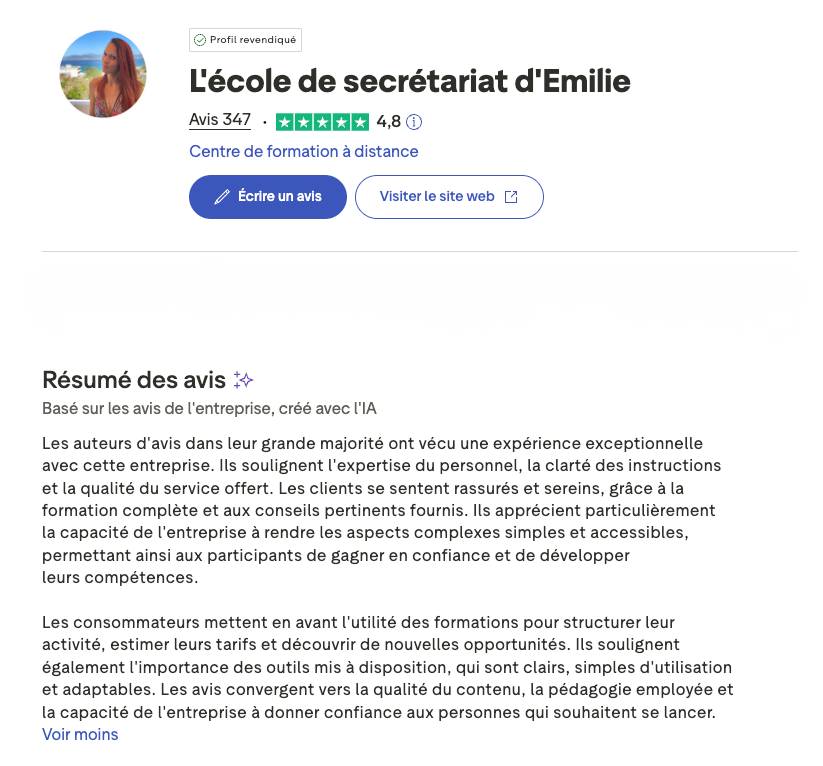Click the title L'école de secrétariat d'Emilie
The width and height of the screenshot is (823, 766).
click(410, 81)
